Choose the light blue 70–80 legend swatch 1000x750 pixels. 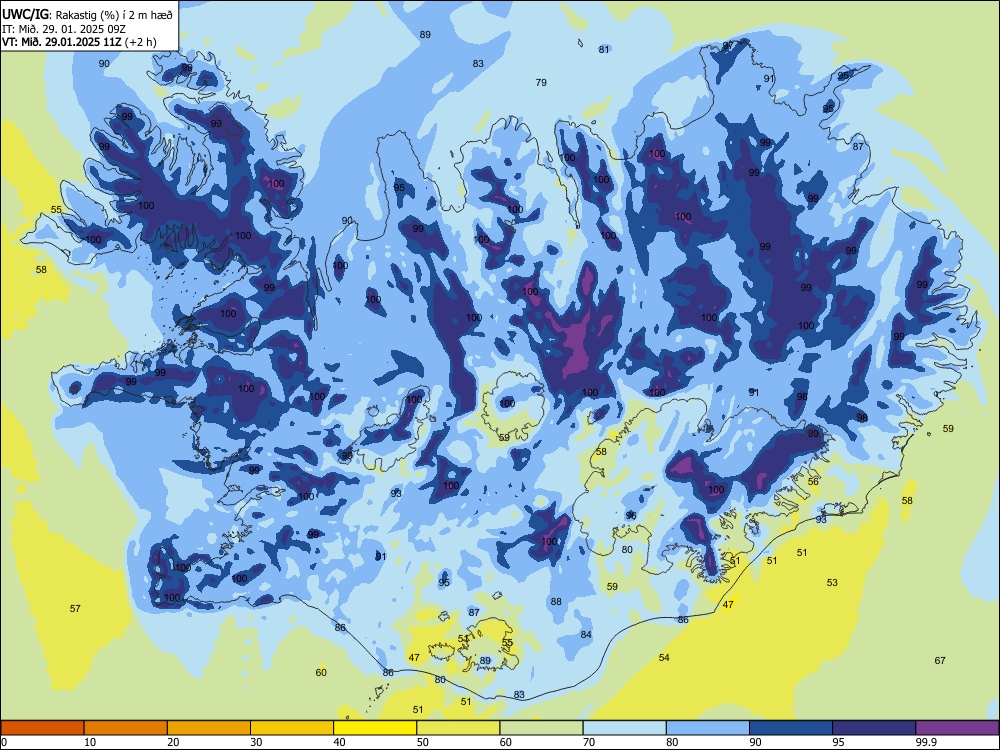pyautogui.click(x=624, y=728)
